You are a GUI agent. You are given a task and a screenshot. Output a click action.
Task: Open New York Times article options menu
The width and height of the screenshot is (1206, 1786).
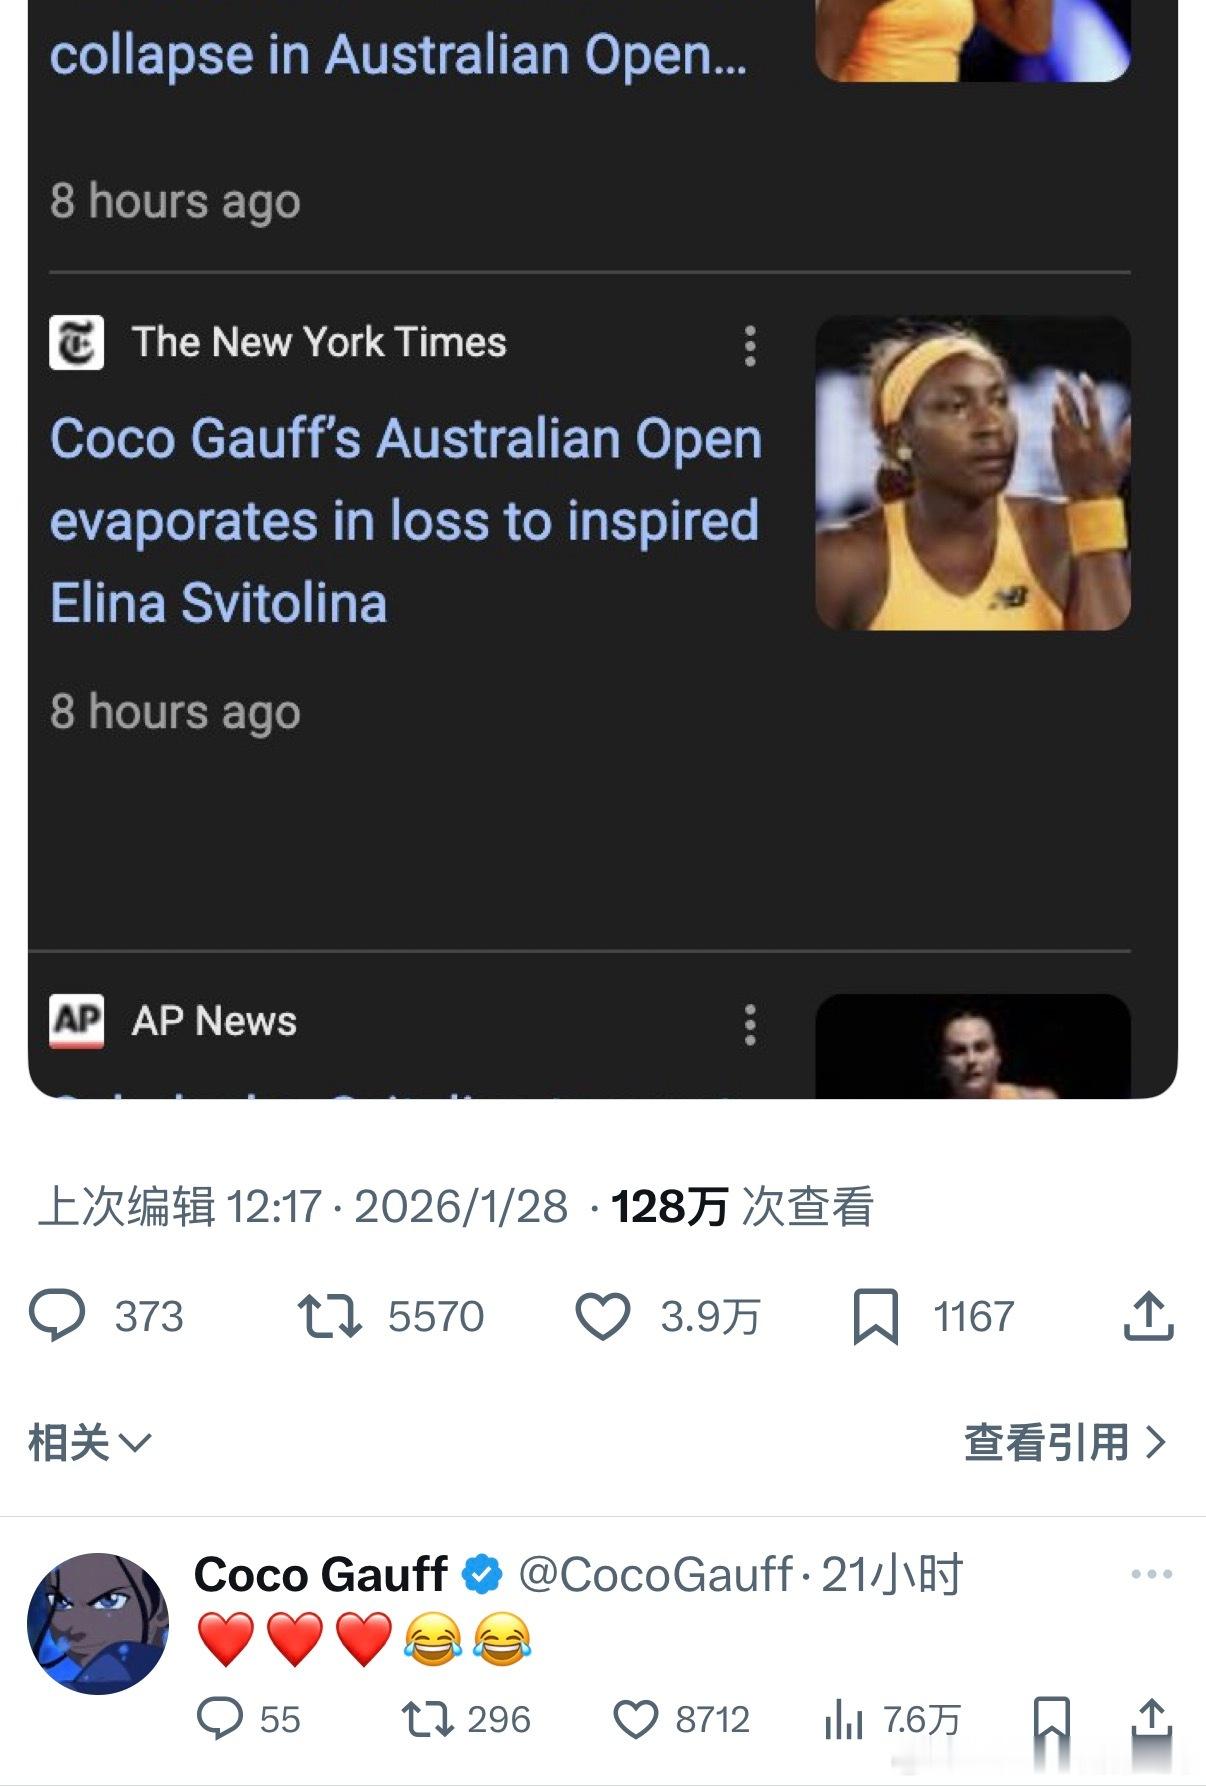(x=750, y=346)
